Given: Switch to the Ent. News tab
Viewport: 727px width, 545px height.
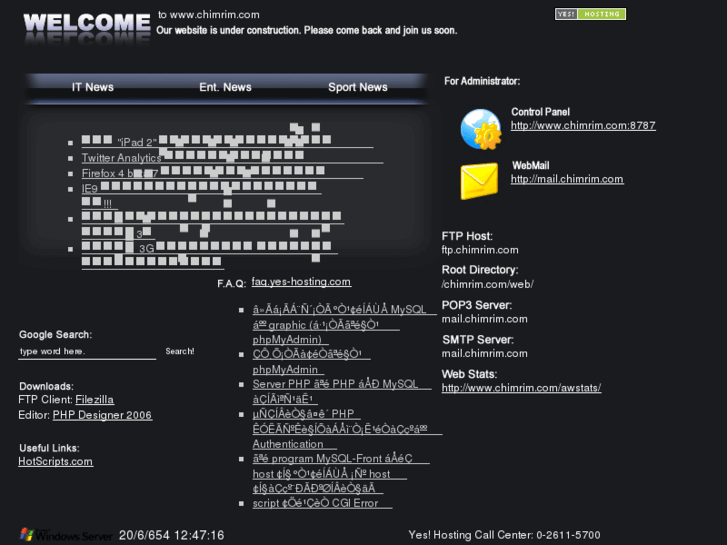Looking at the screenshot, I should (x=225, y=87).
